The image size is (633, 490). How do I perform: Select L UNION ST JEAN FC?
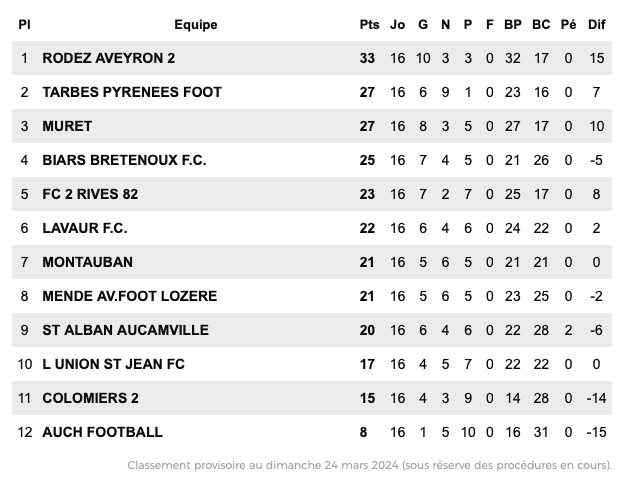[113, 364]
